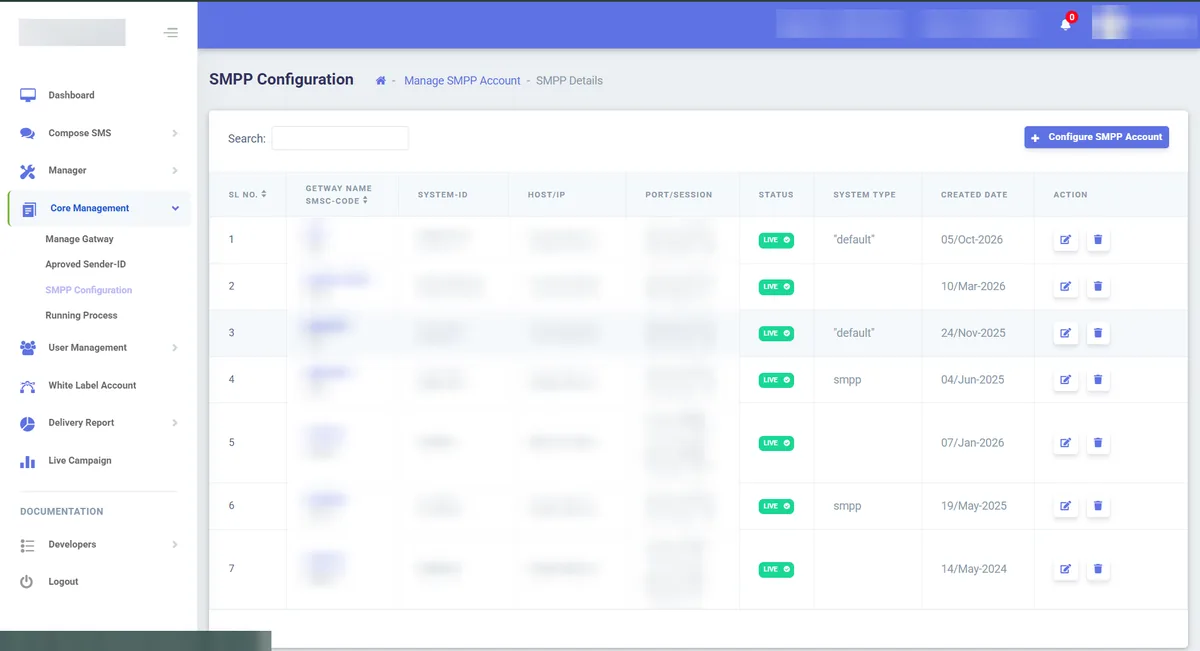Delete the account created 24/Nov-2025
Viewport: 1200px width, 651px height.
[x=1098, y=333]
